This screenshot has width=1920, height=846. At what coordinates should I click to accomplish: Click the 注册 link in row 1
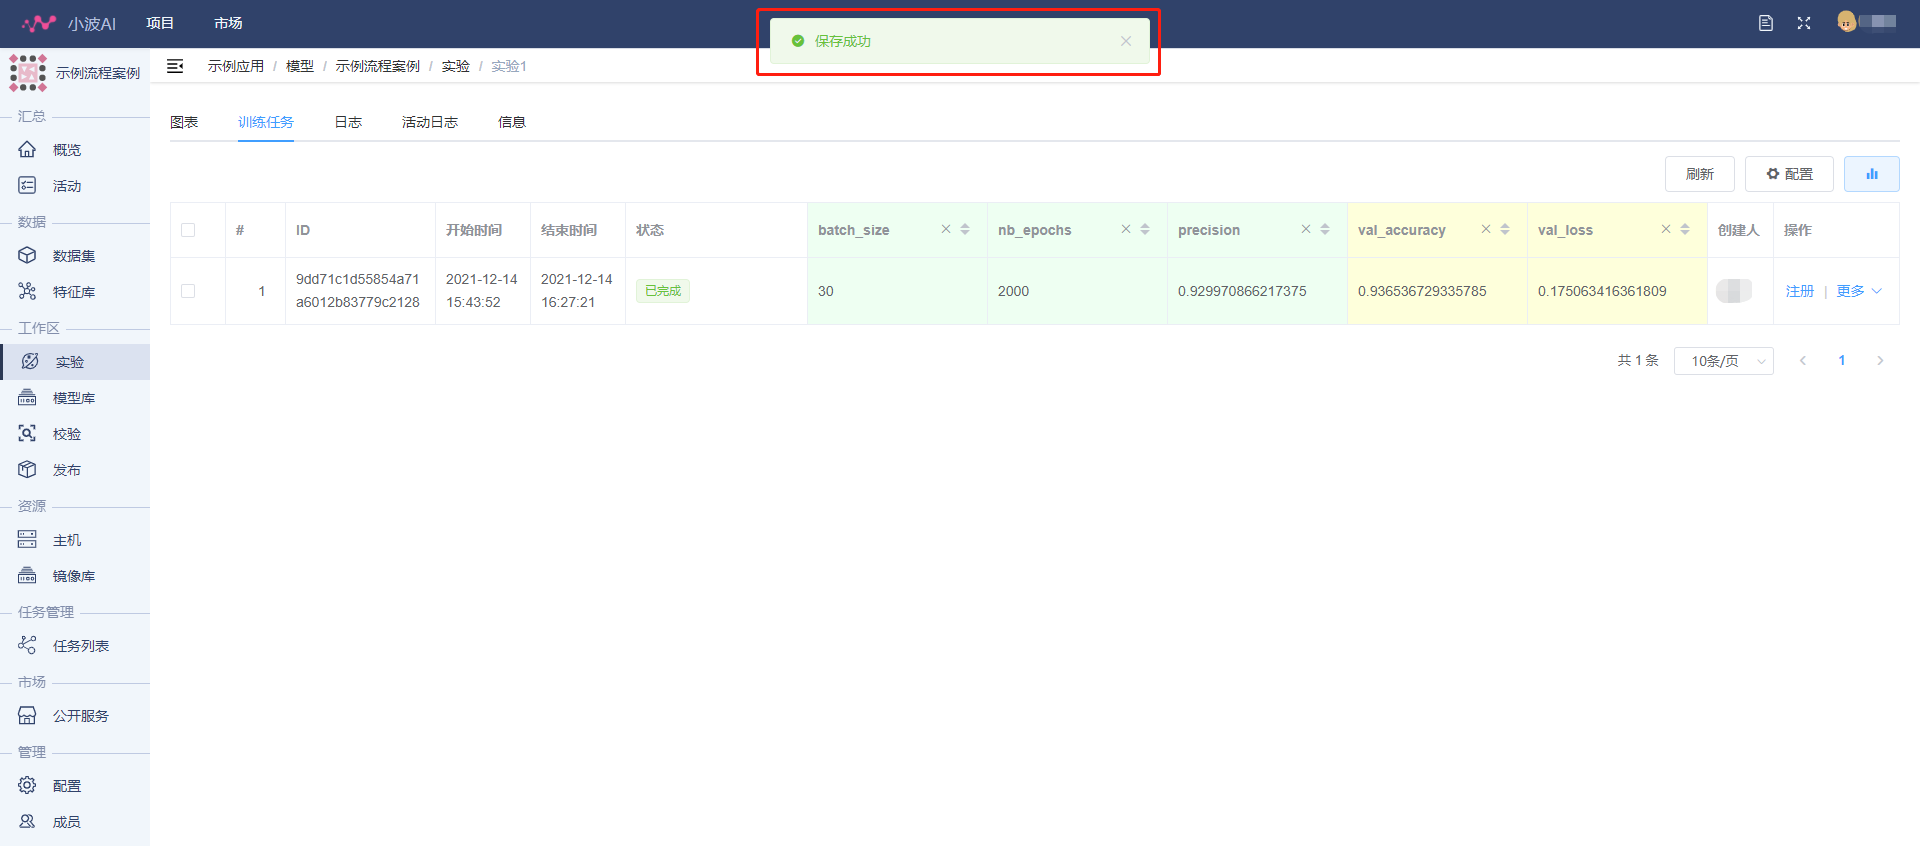(x=1800, y=291)
